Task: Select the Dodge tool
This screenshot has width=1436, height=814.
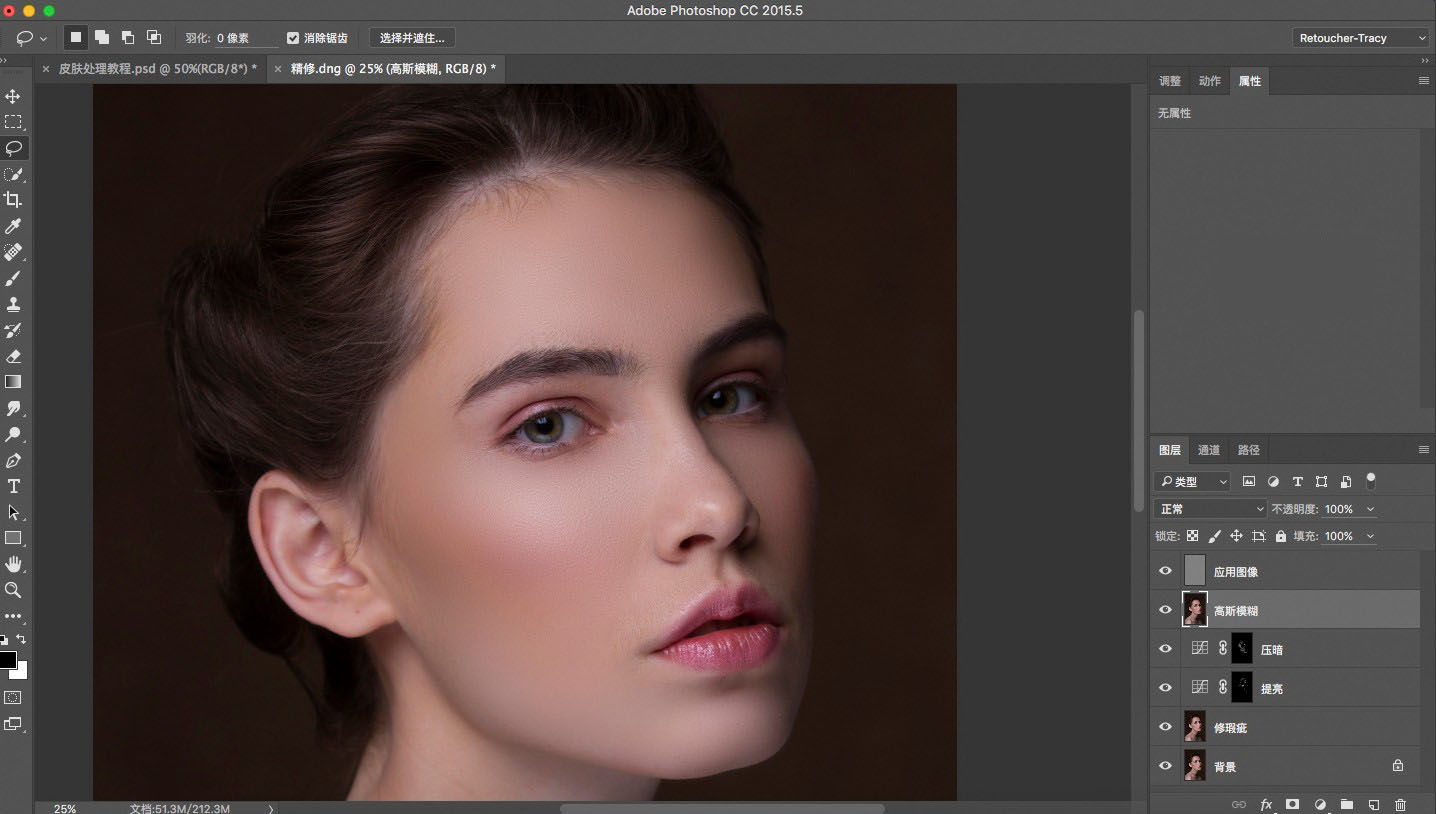Action: coord(13,434)
